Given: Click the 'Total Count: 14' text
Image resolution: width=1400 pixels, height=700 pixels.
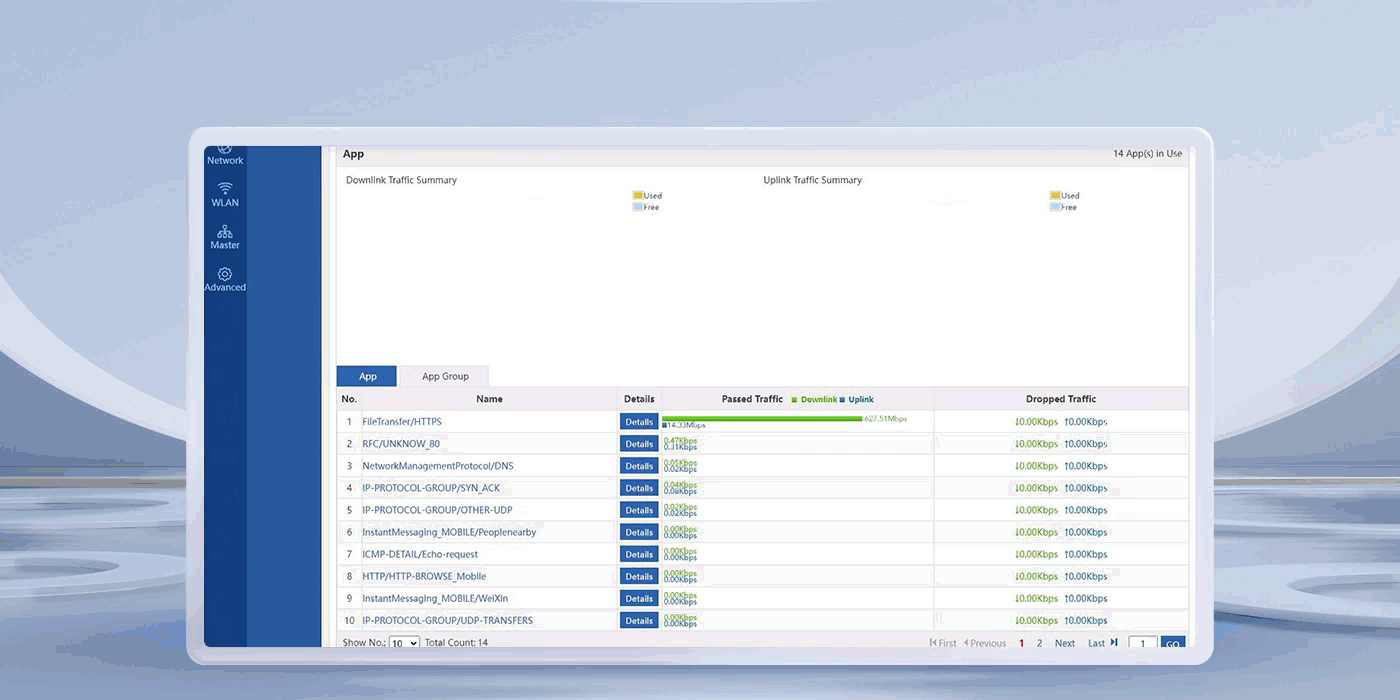Looking at the screenshot, I should coord(456,643).
